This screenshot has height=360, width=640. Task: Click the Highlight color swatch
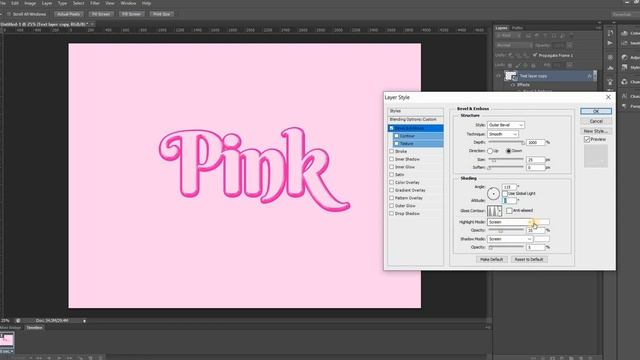pyautogui.click(x=542, y=222)
